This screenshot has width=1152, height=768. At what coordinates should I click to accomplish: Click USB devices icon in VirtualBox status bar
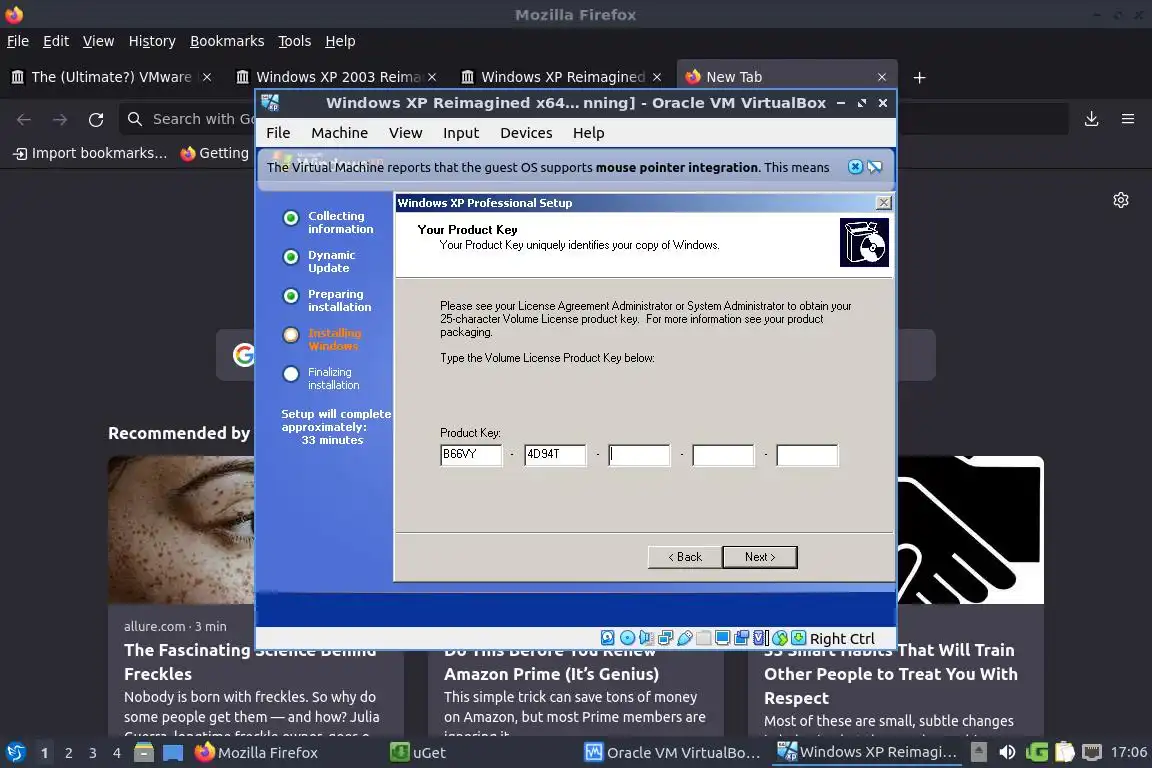[685, 638]
